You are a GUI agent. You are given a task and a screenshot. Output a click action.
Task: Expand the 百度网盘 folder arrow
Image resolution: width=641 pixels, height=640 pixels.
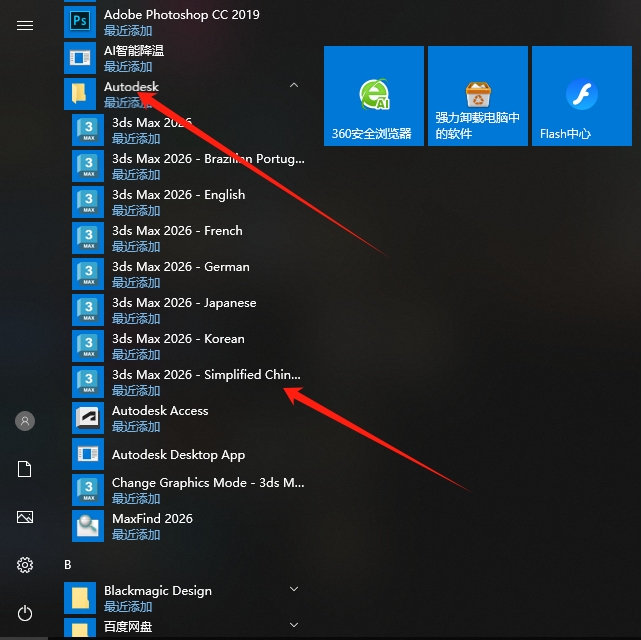pyautogui.click(x=293, y=625)
